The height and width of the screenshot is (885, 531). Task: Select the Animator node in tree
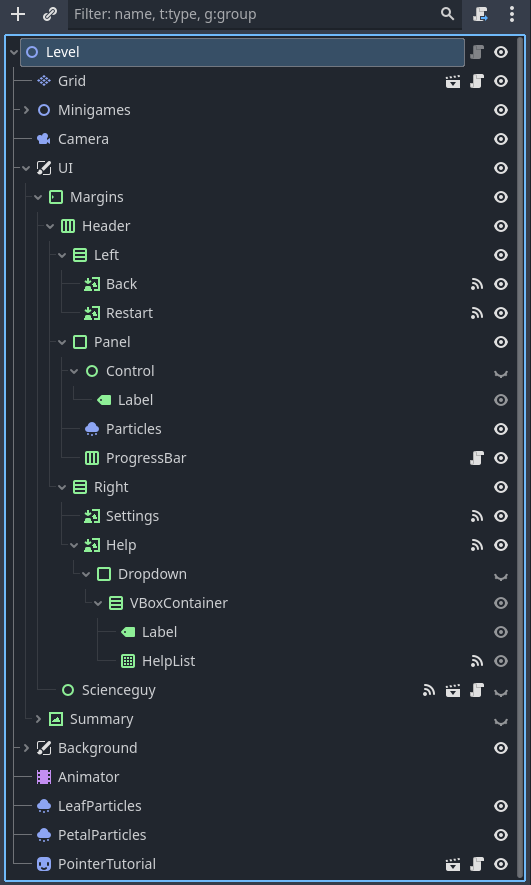(x=88, y=777)
